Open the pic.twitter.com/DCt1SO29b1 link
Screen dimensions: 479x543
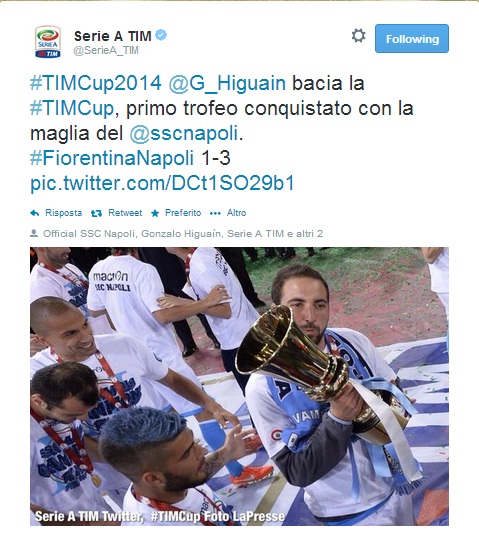[x=162, y=183]
